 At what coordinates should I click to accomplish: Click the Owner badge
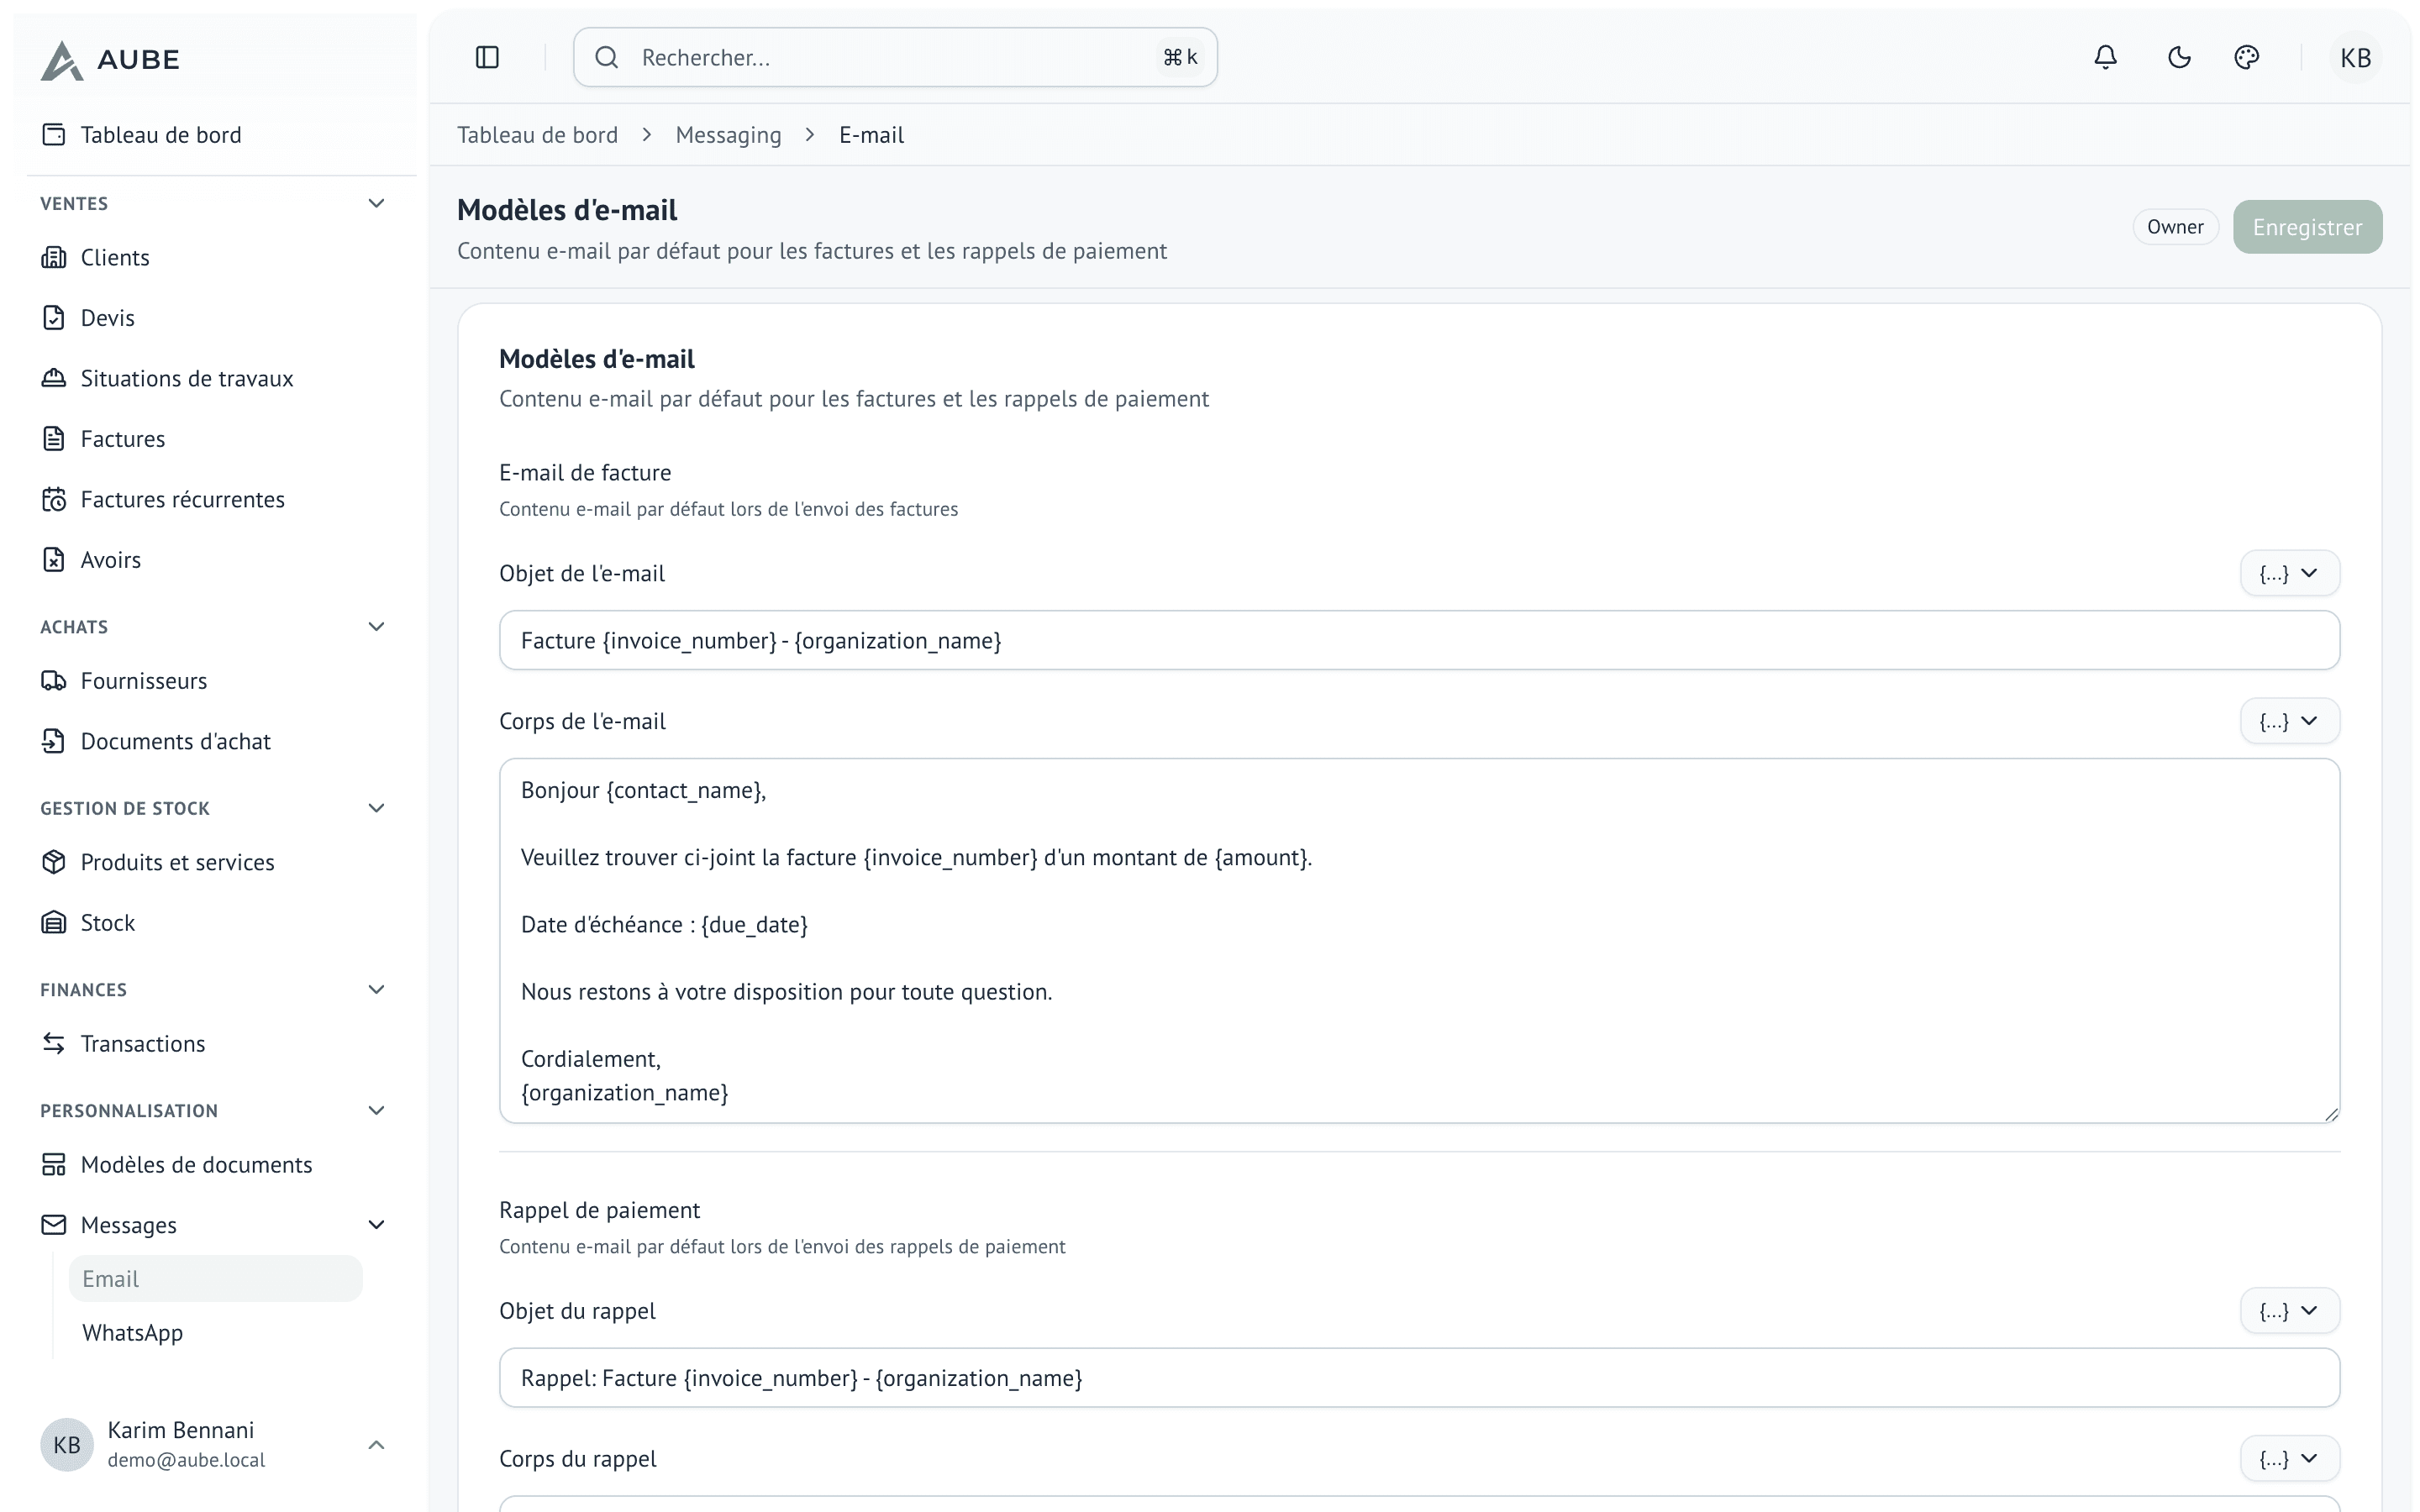2175,227
